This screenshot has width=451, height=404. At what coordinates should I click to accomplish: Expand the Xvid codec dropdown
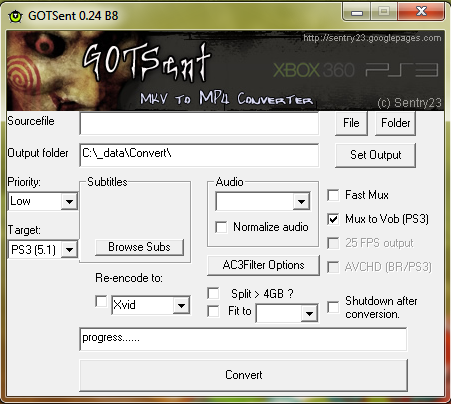tap(151, 305)
